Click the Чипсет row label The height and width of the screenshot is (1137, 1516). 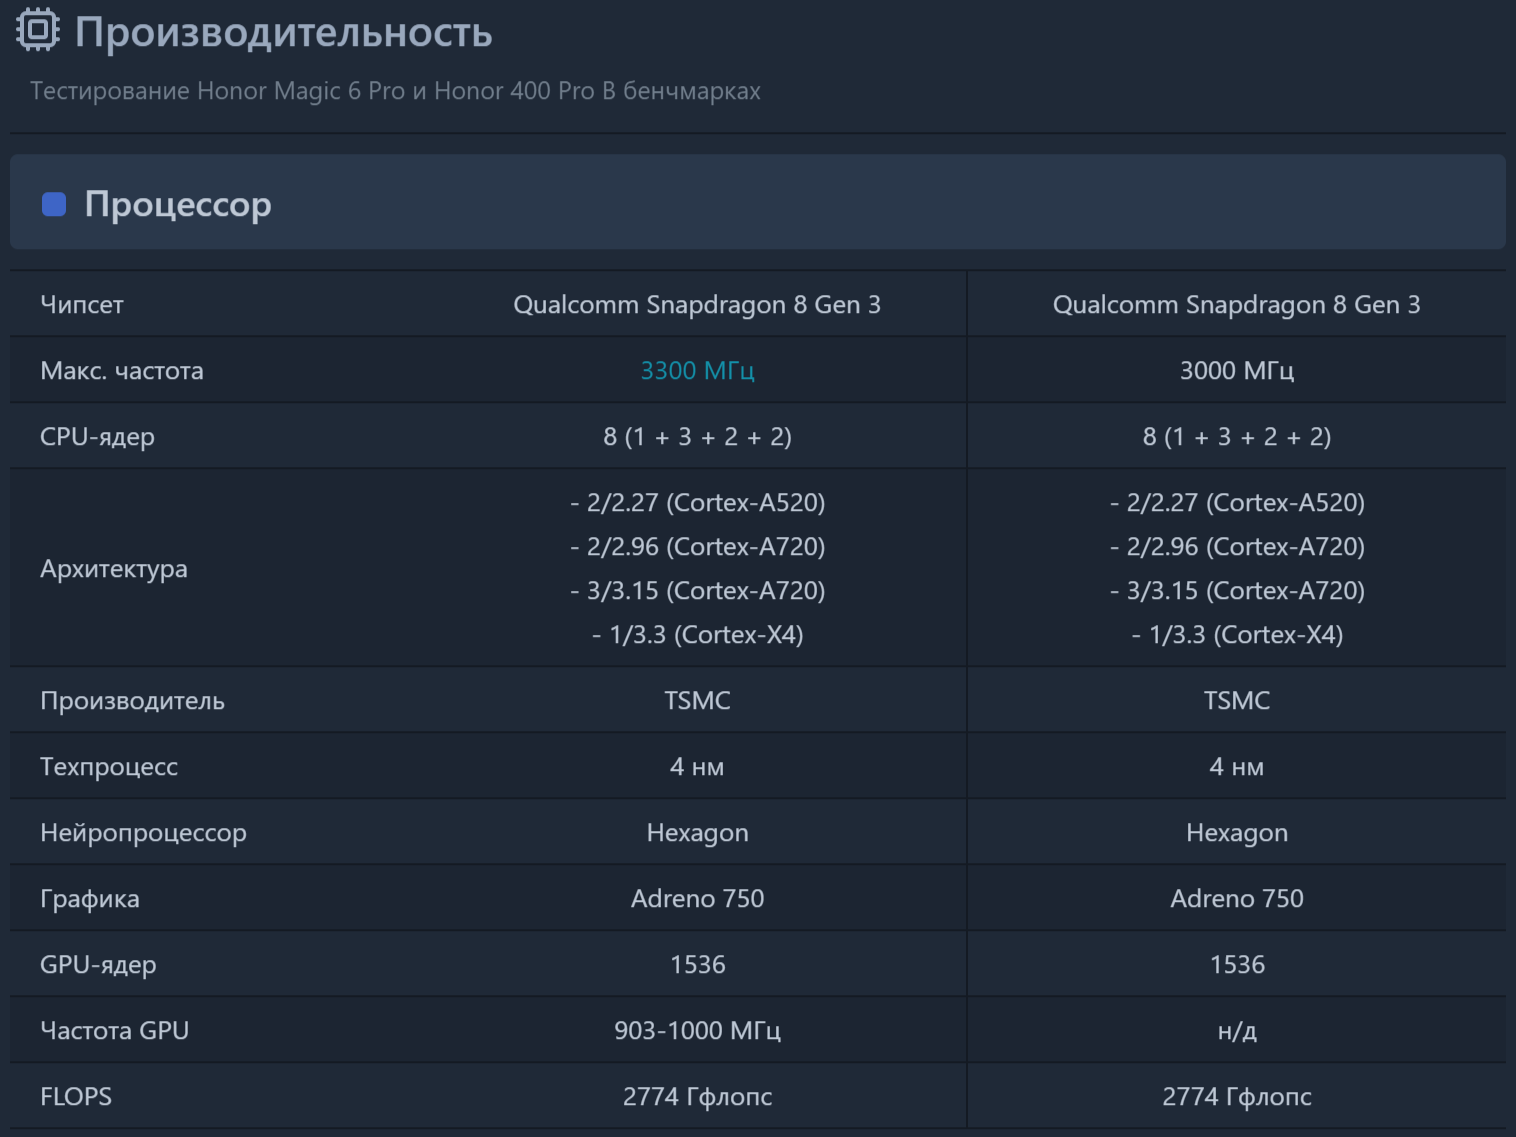click(82, 305)
